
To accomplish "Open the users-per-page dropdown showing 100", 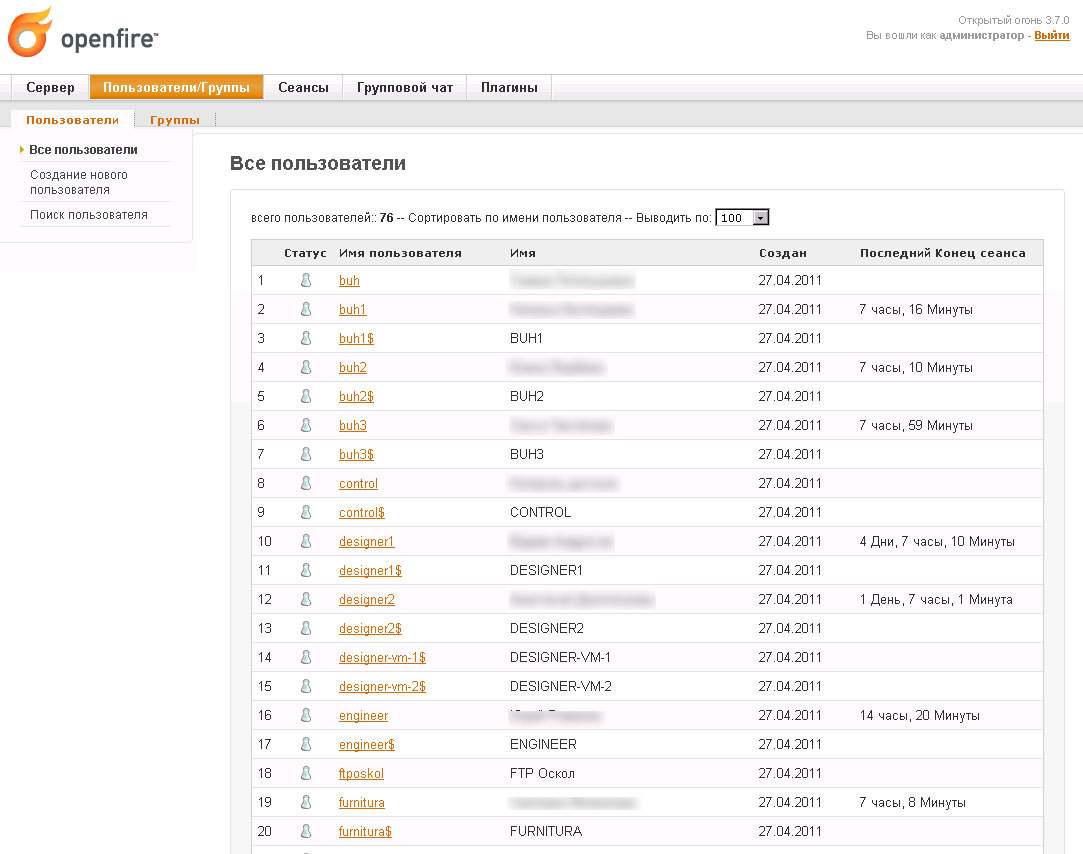I will click(x=743, y=218).
